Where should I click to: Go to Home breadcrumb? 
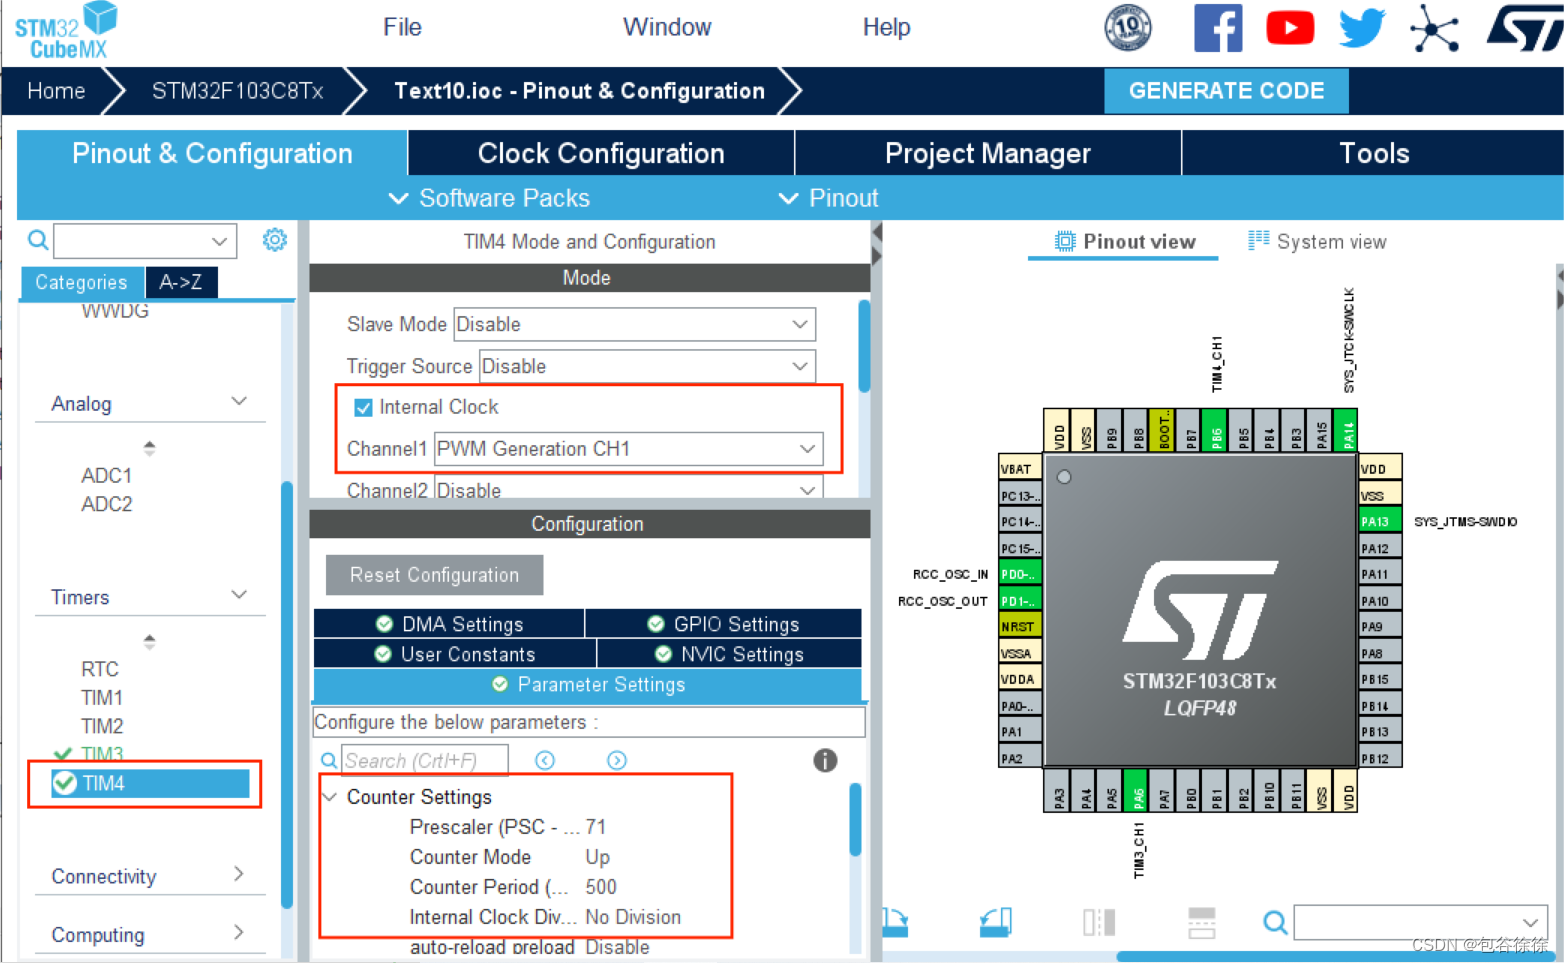[56, 91]
